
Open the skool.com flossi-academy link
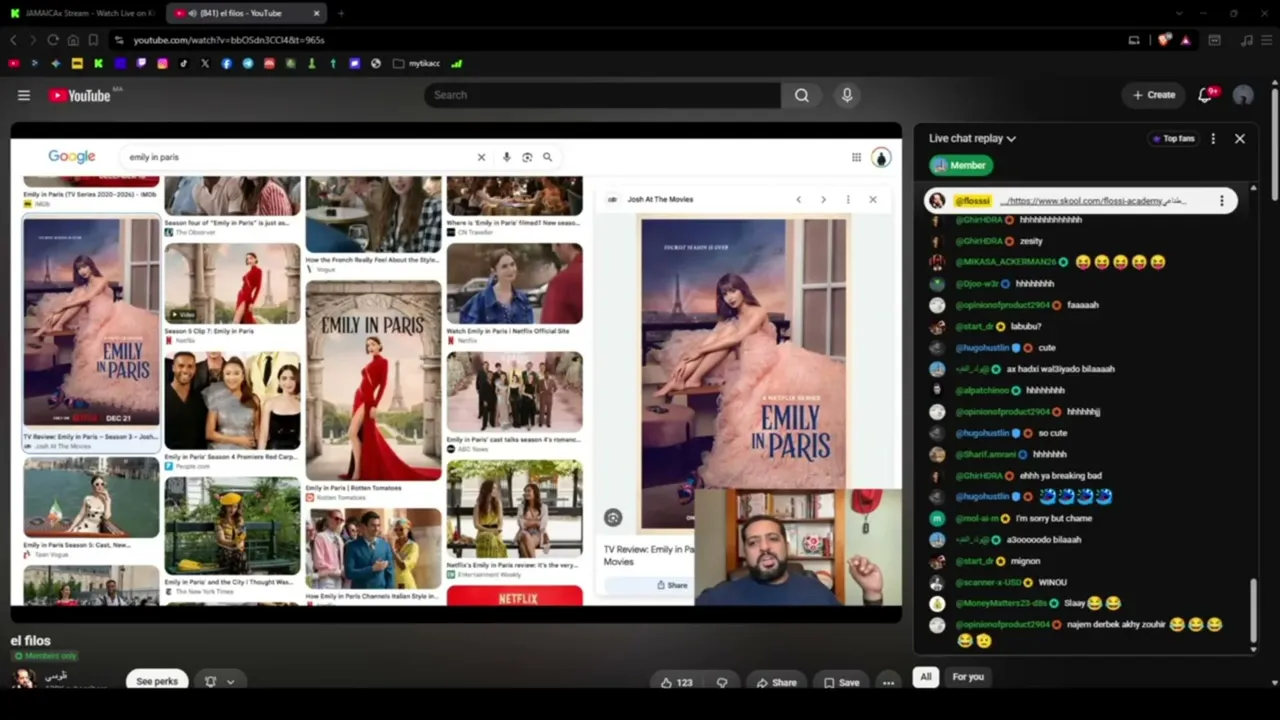(1091, 201)
